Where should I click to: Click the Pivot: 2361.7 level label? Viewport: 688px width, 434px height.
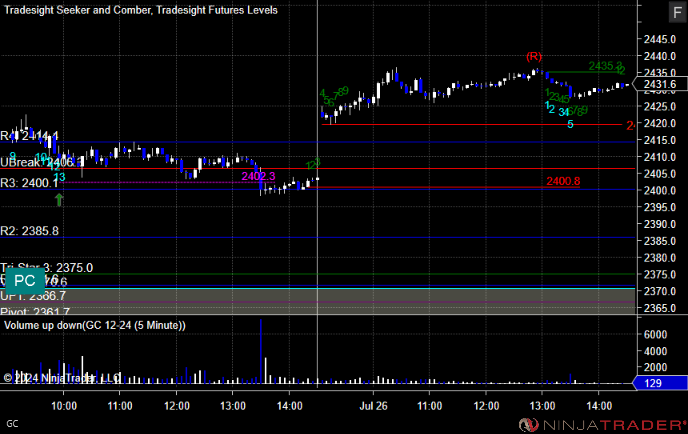pyautogui.click(x=35, y=312)
